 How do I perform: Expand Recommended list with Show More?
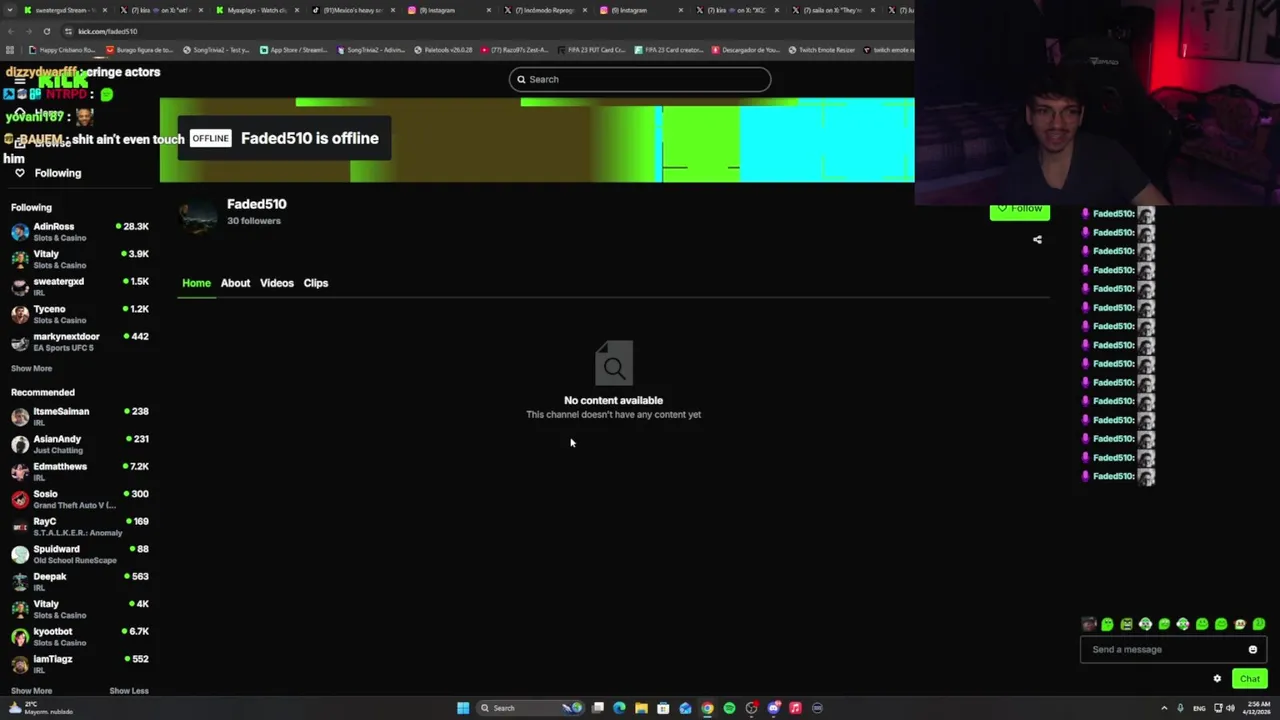[x=31, y=691]
